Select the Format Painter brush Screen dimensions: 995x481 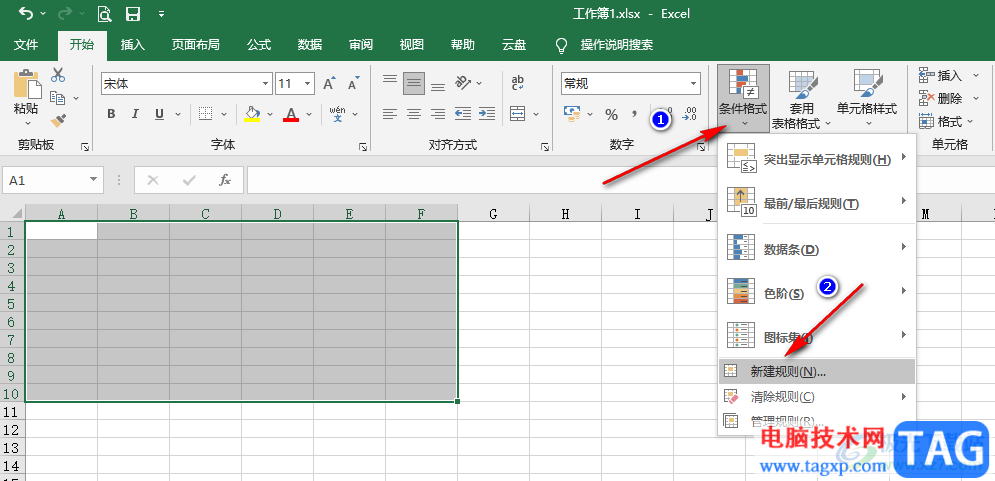[58, 120]
